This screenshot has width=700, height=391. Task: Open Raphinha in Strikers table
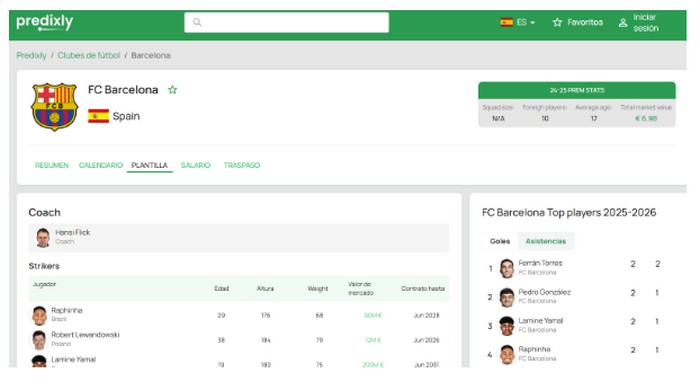(x=67, y=311)
